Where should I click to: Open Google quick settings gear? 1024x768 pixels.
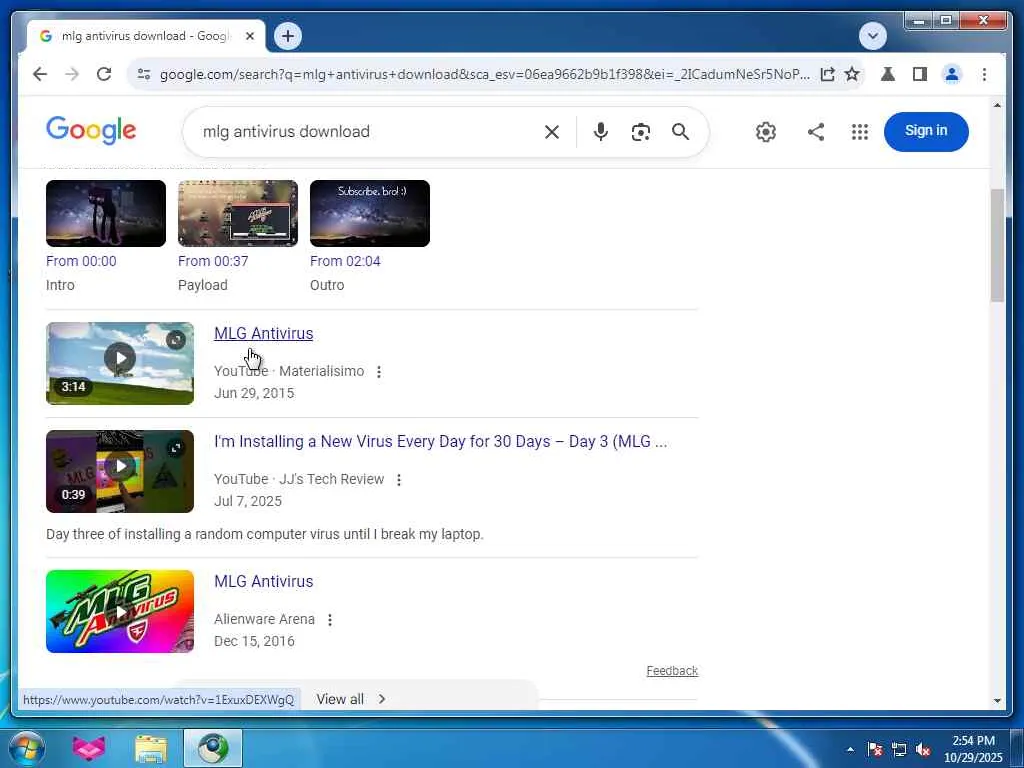coord(766,132)
